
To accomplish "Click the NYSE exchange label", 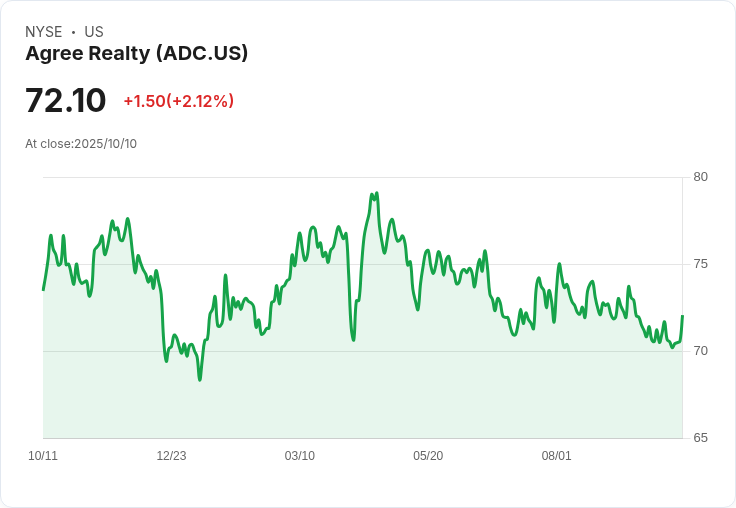I will pos(44,32).
